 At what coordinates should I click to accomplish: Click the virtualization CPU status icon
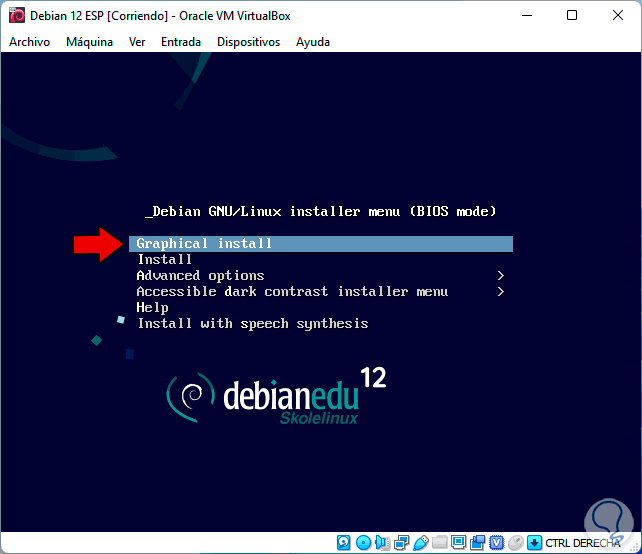point(496,543)
